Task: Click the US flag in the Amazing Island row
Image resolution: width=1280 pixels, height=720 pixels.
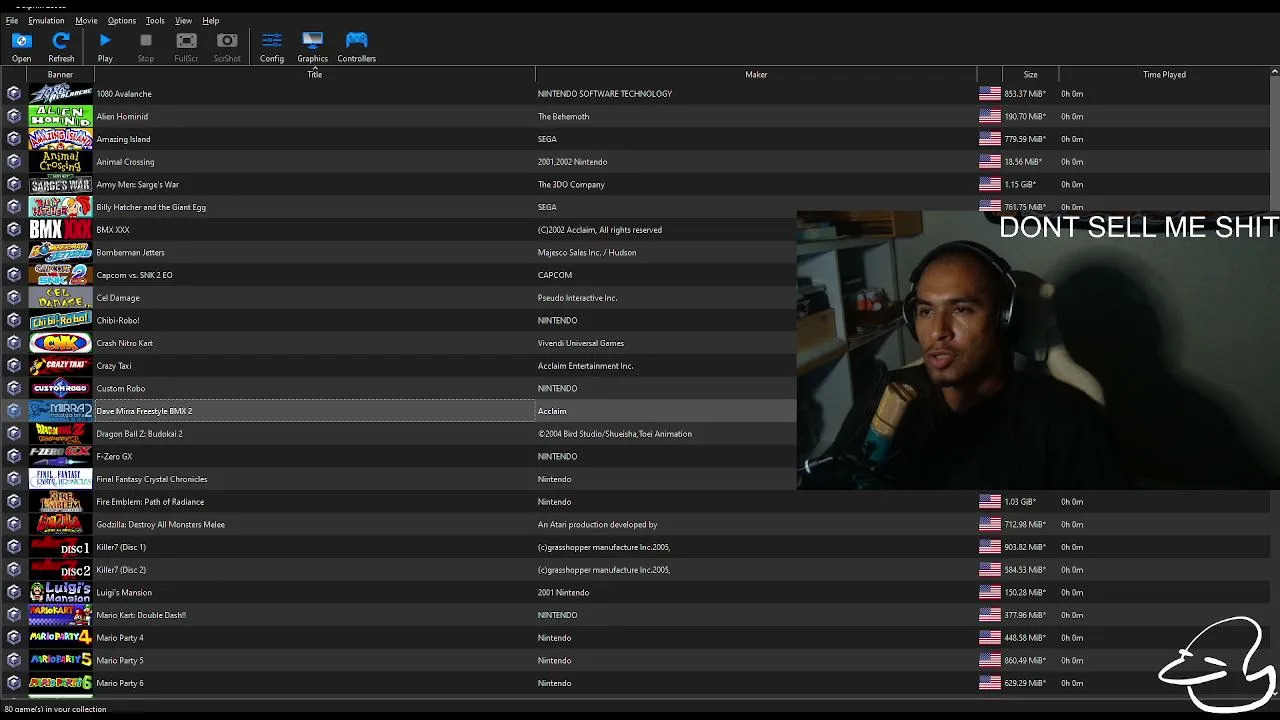Action: pyautogui.click(x=990, y=139)
